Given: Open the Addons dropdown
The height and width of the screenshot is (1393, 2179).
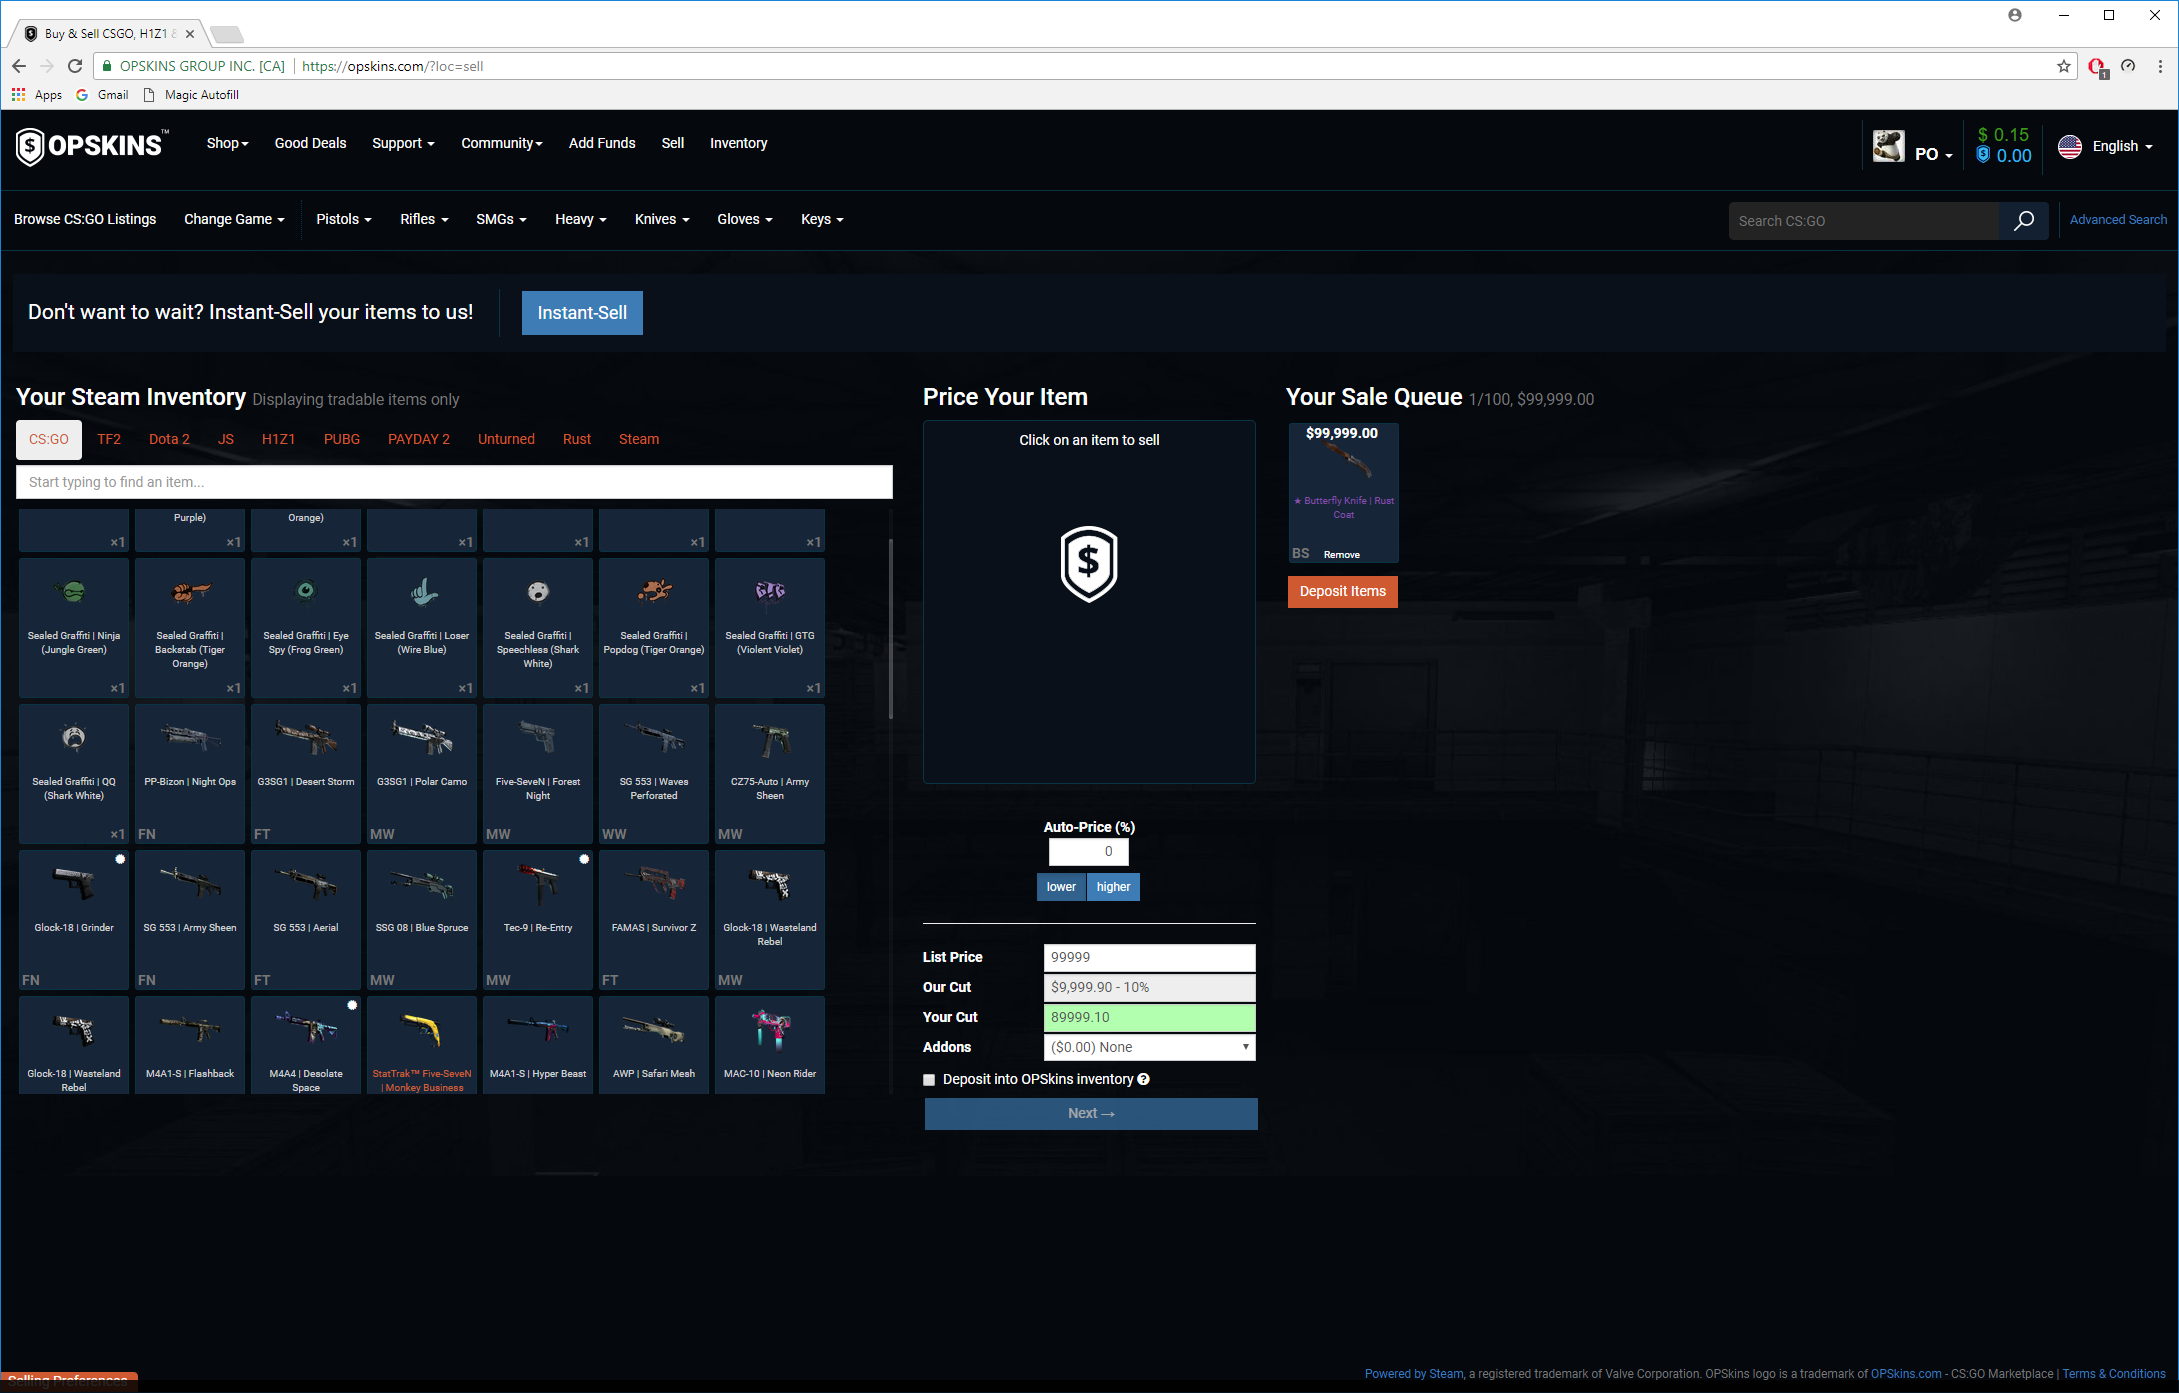Looking at the screenshot, I should point(1149,1047).
